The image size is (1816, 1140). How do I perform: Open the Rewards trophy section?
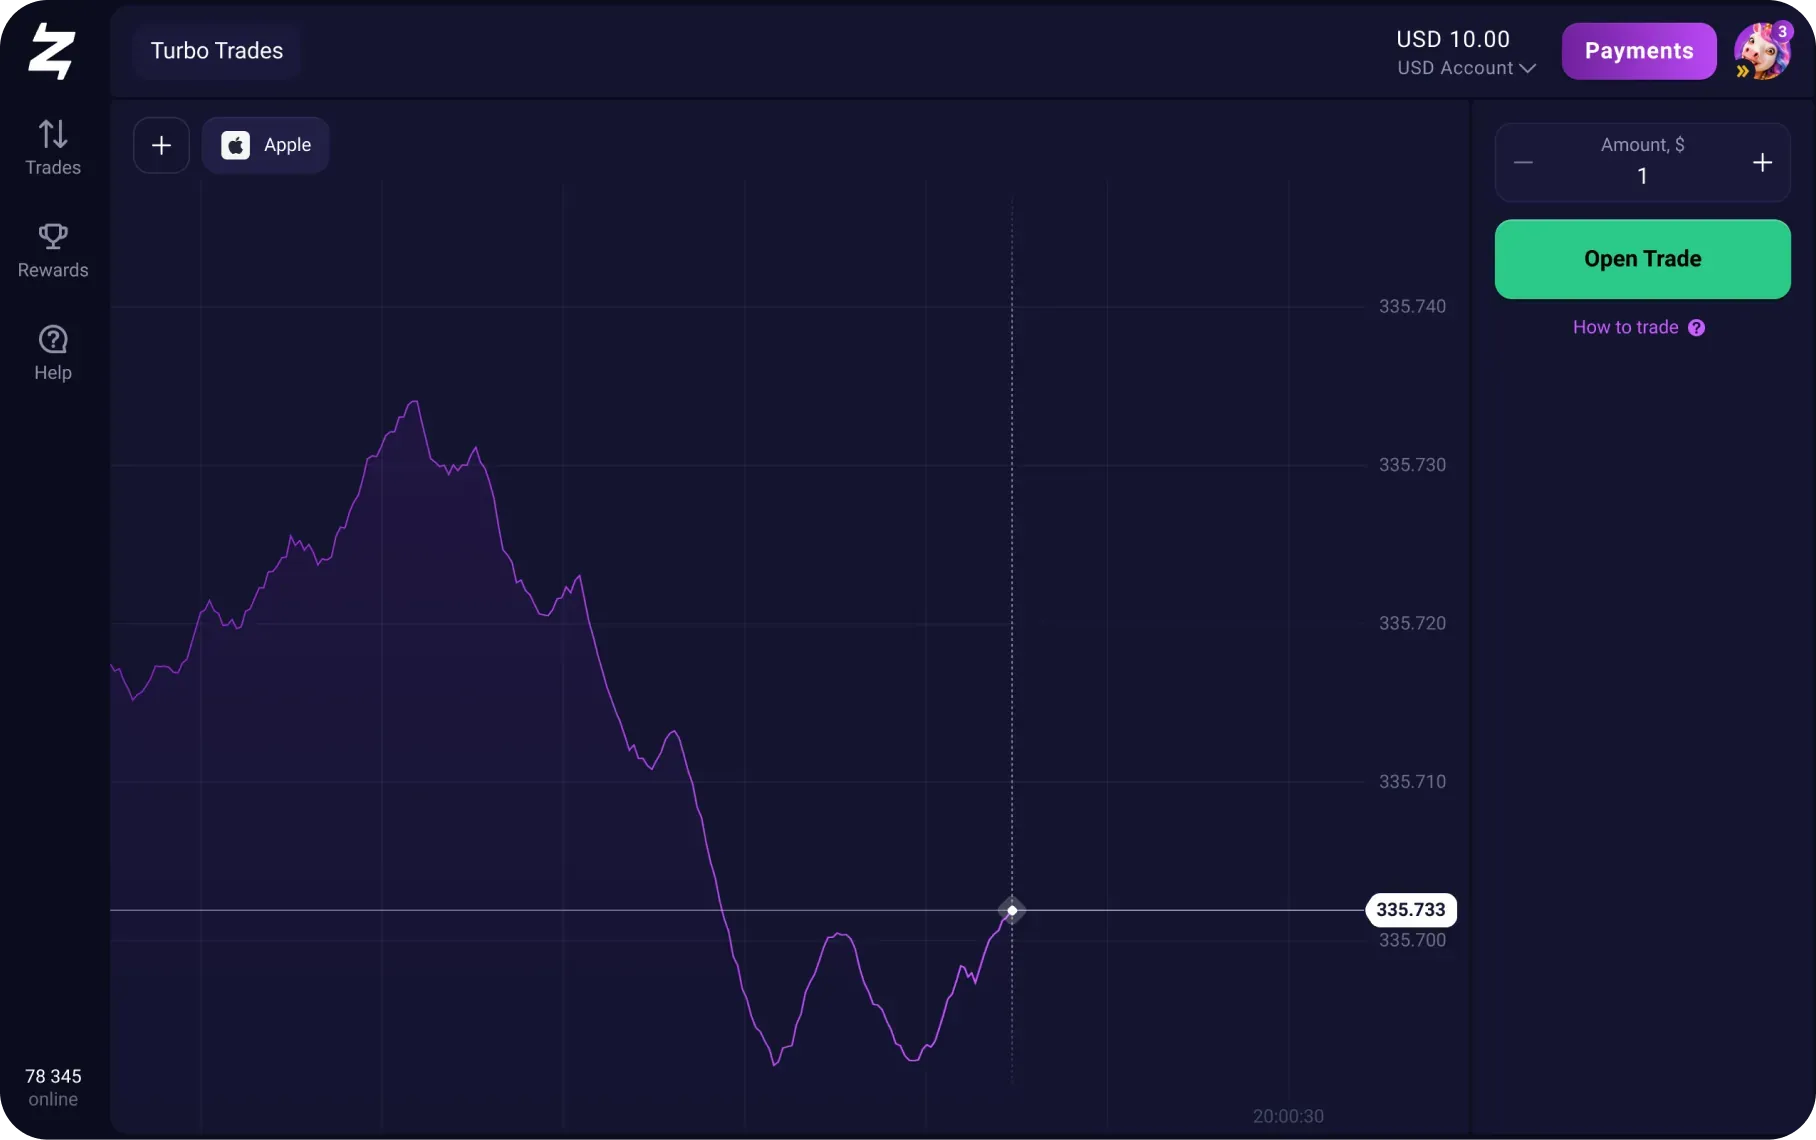53,251
